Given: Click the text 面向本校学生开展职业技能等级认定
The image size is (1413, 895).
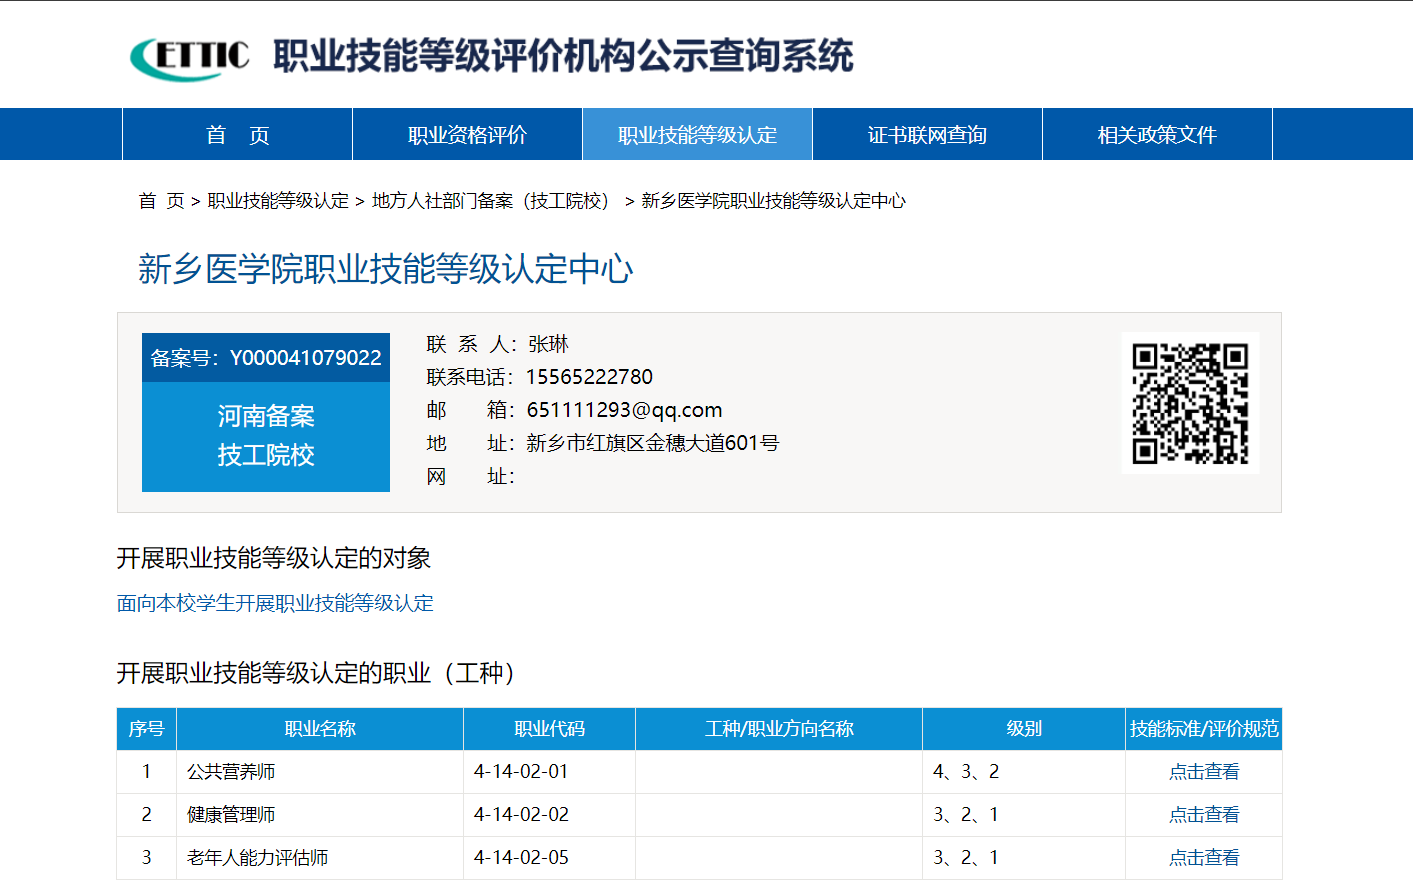Looking at the screenshot, I should point(275,603).
